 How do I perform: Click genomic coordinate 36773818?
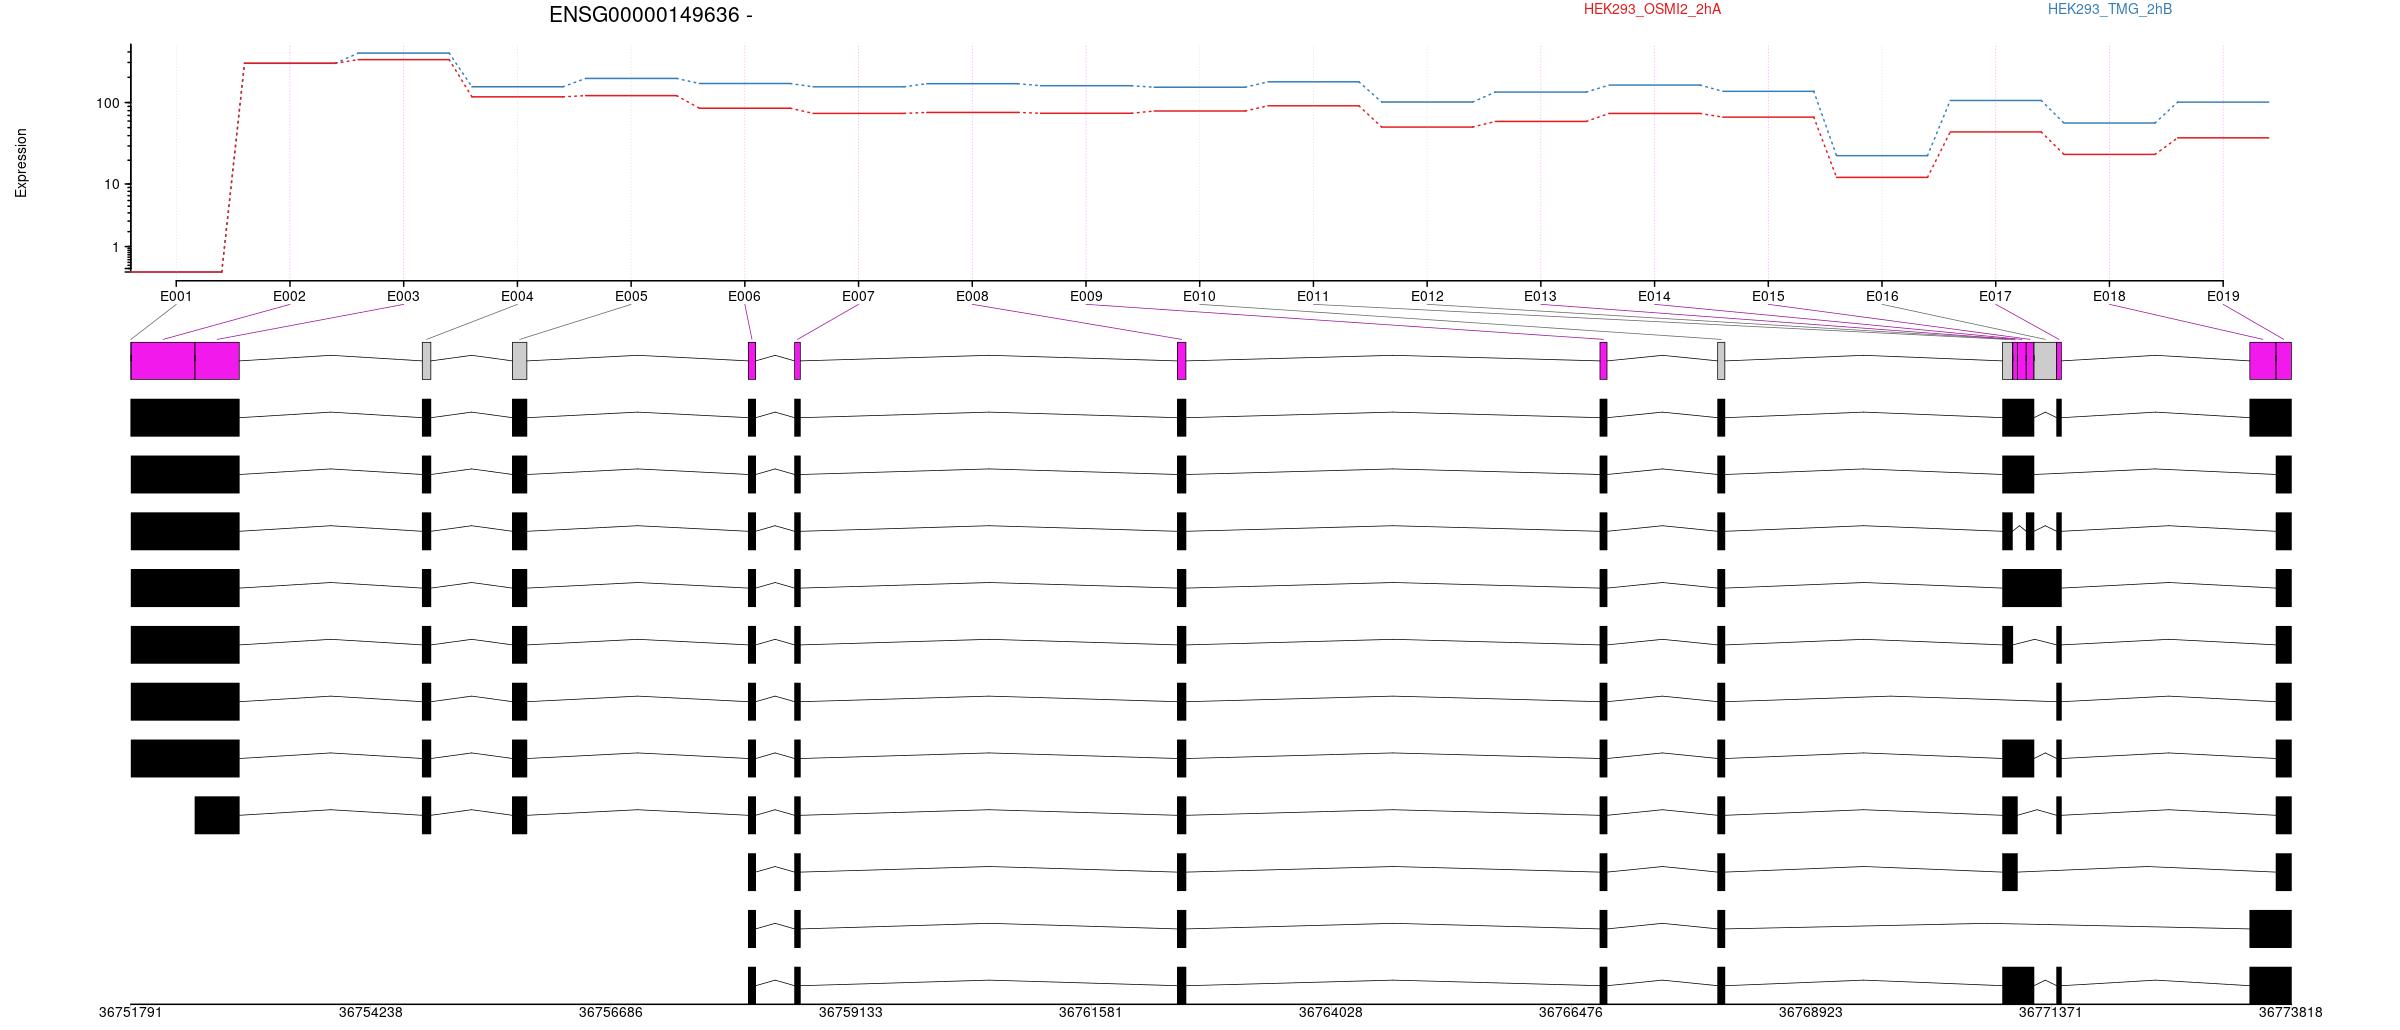pyautogui.click(x=2290, y=1012)
